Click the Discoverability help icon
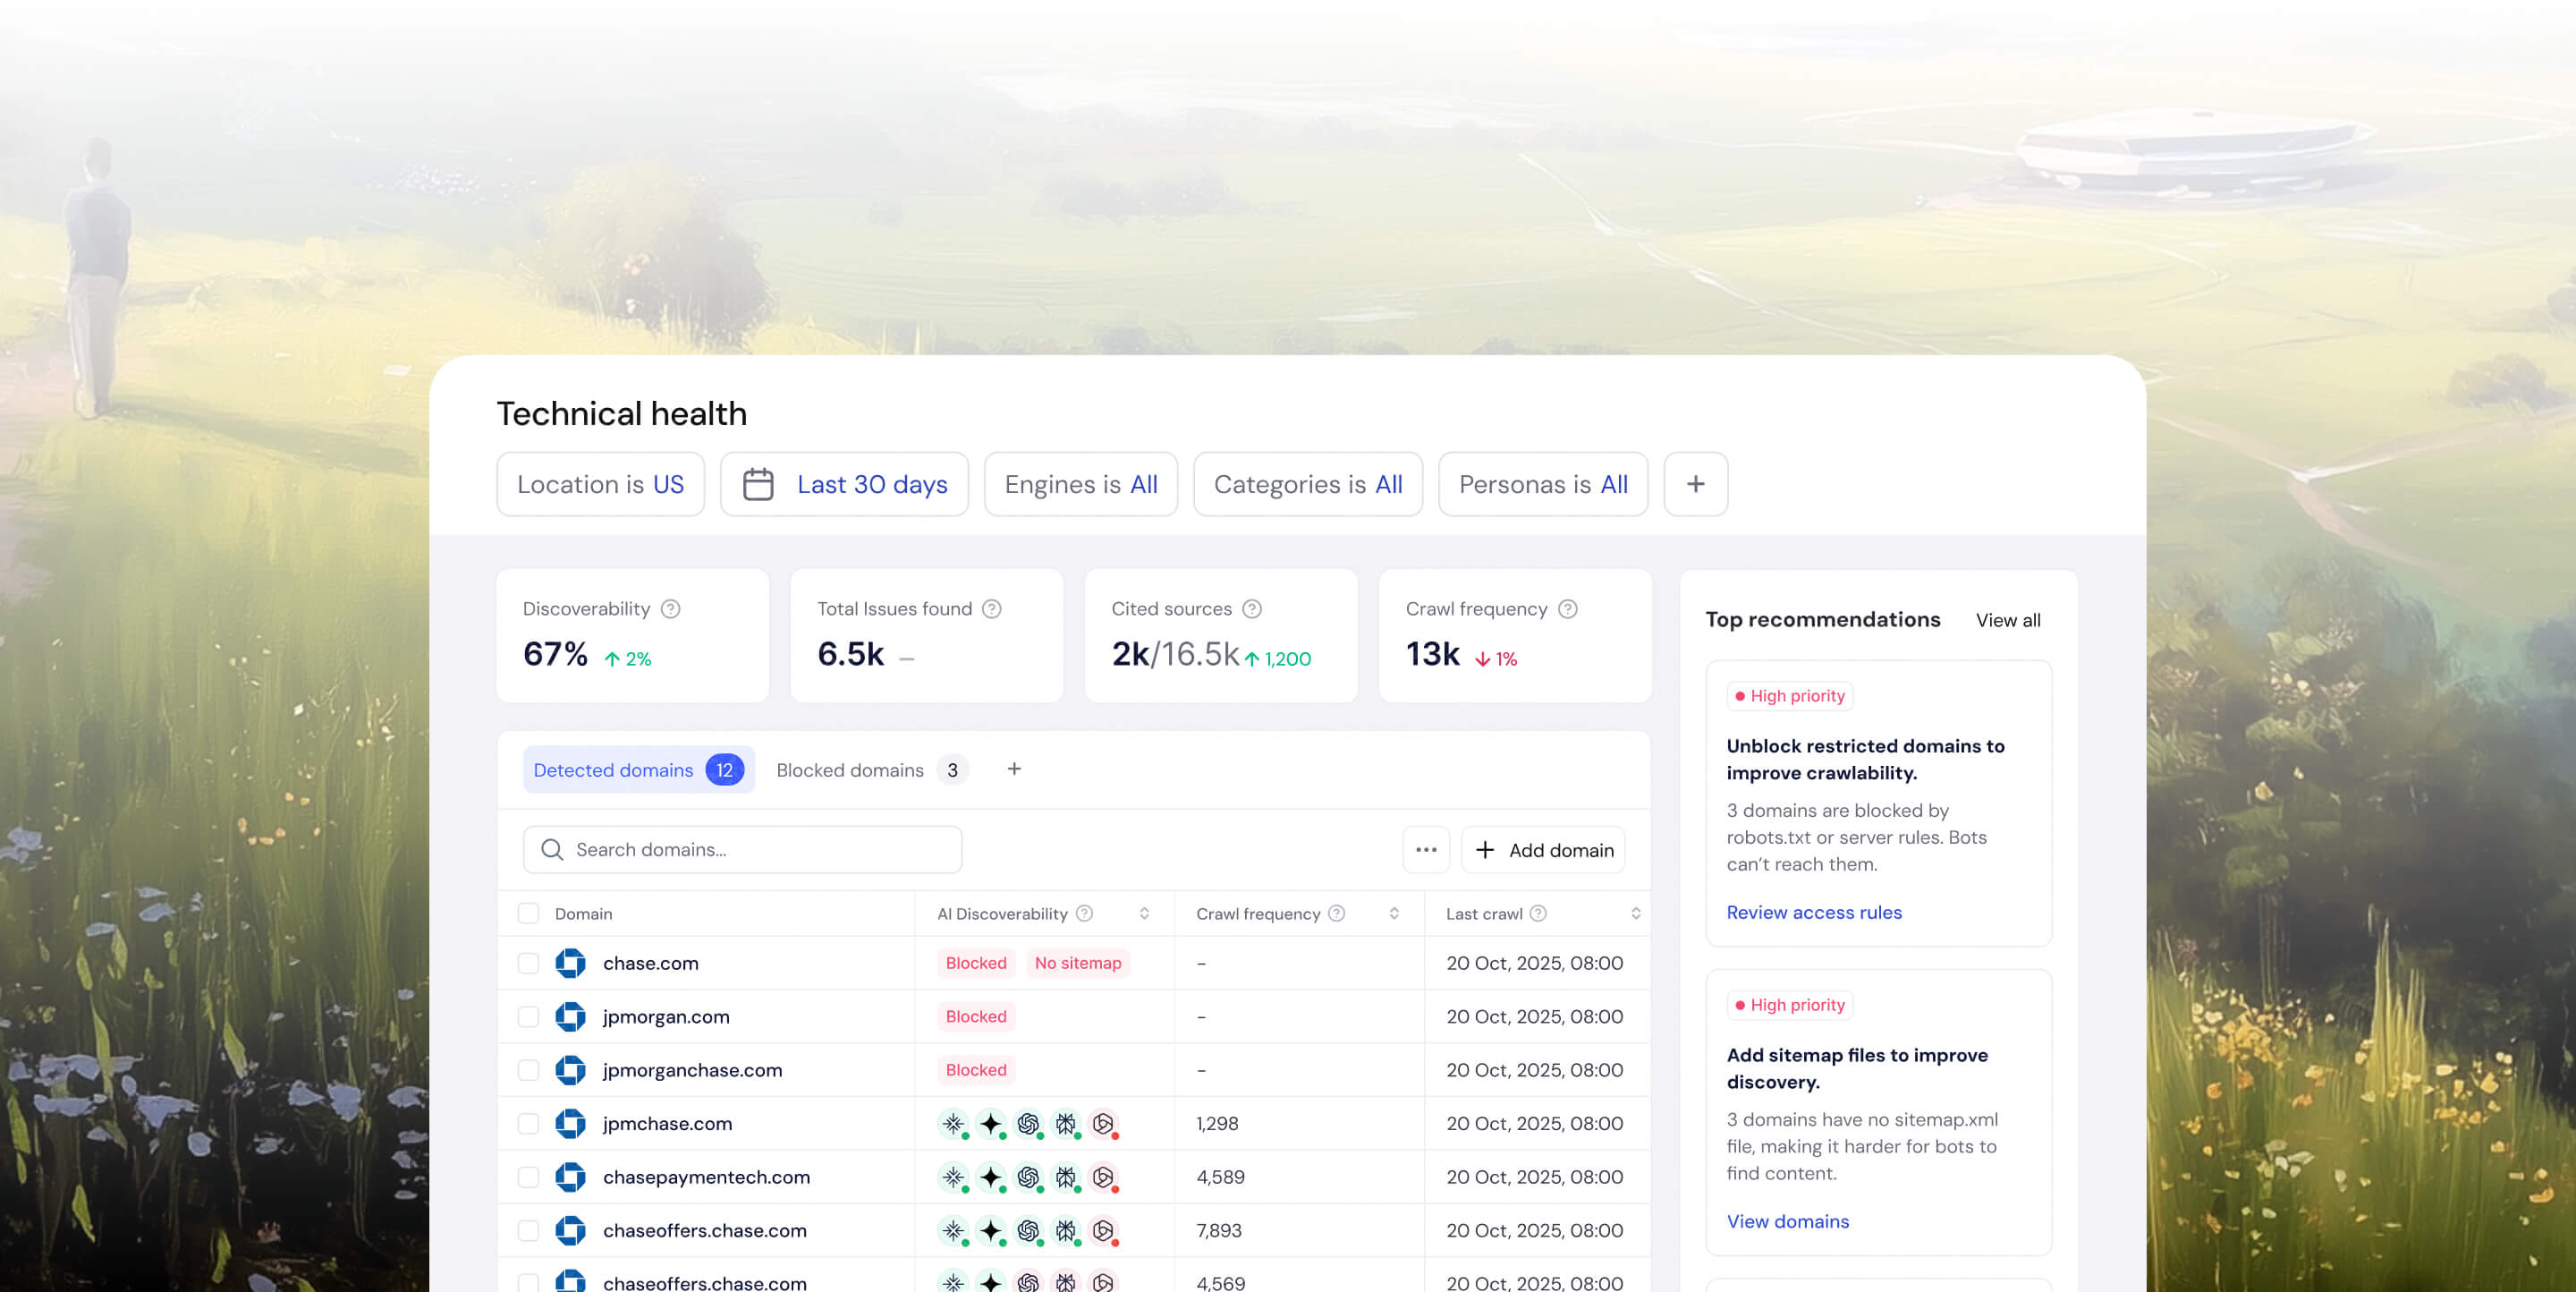 tap(671, 608)
